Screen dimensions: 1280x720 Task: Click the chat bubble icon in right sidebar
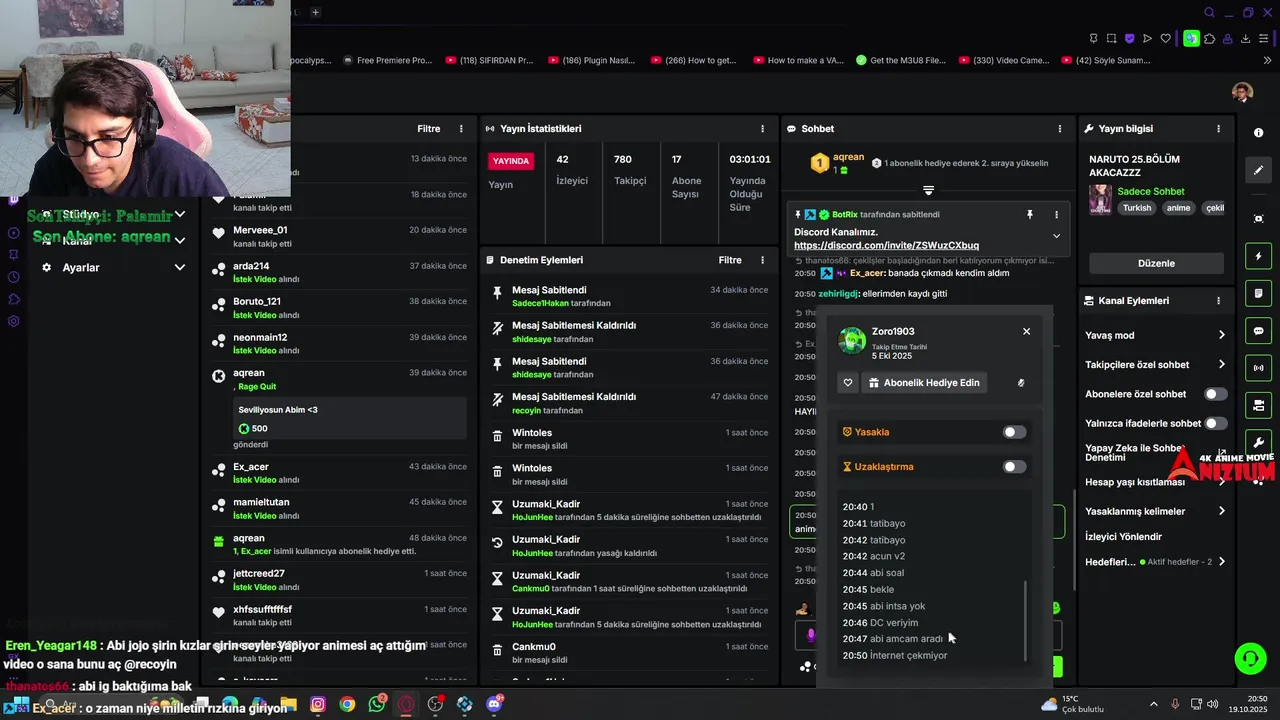pyautogui.click(x=1258, y=331)
